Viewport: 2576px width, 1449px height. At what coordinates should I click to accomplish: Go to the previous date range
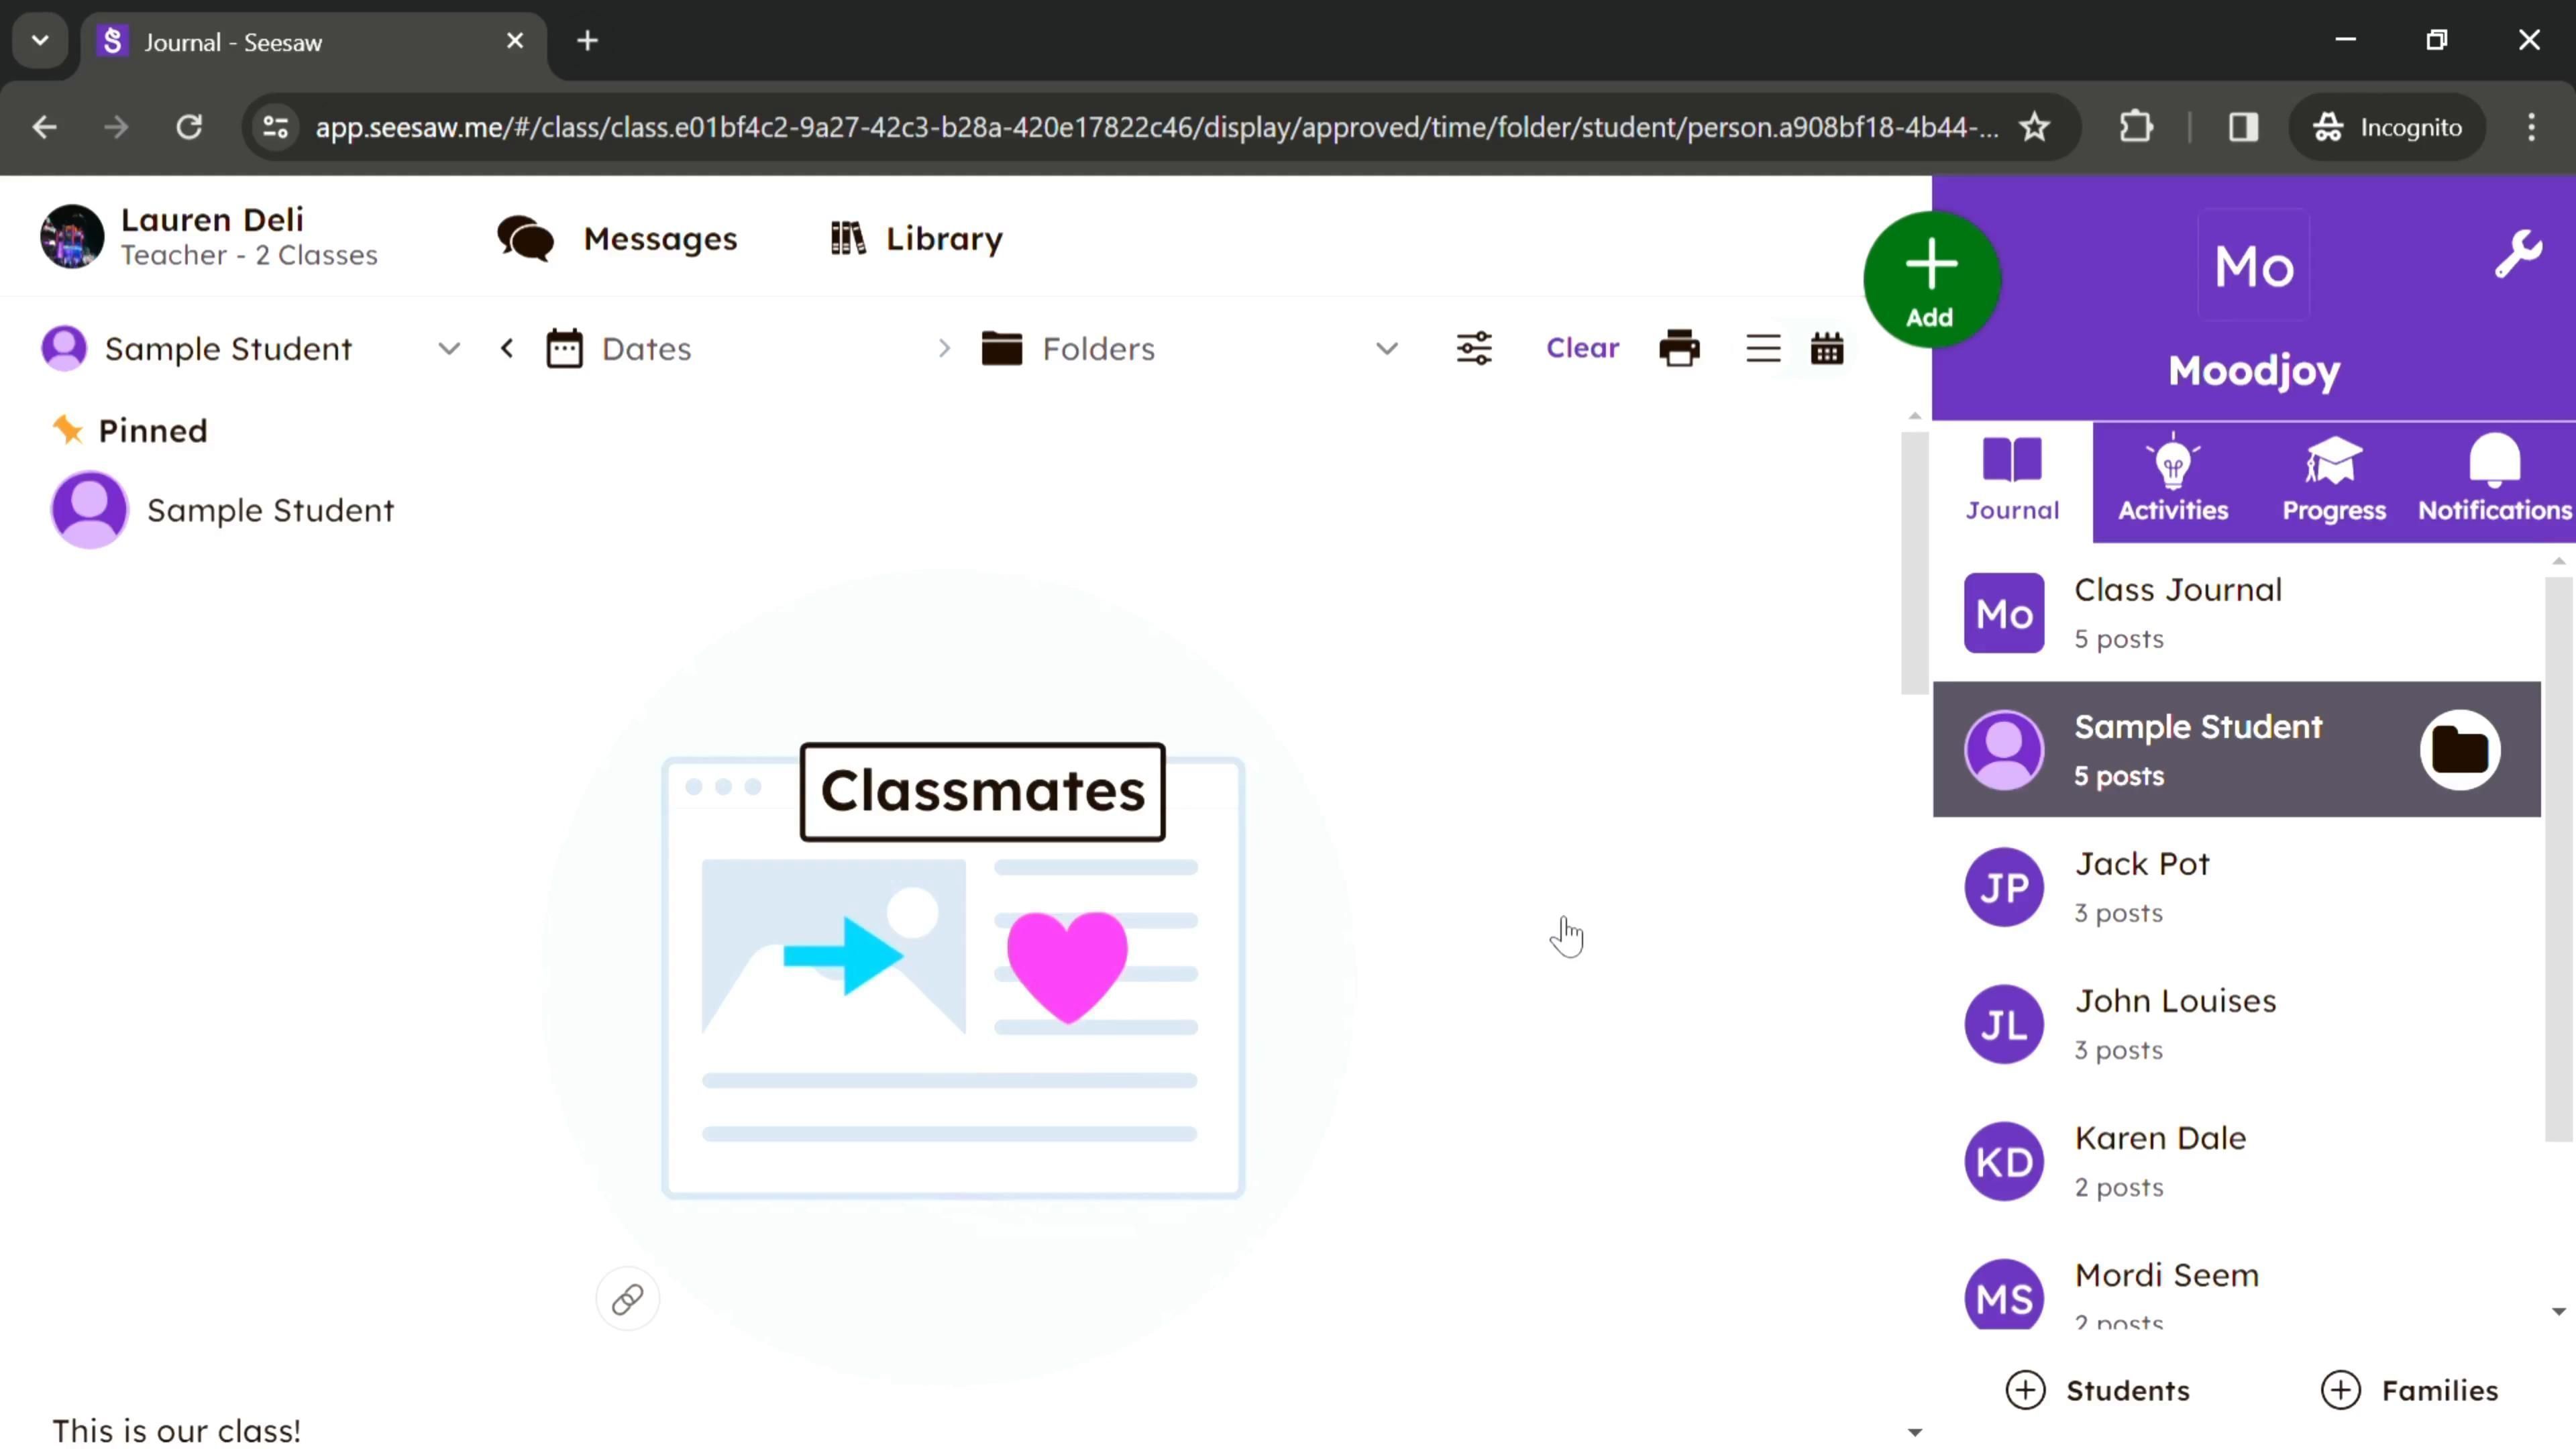[x=507, y=348]
